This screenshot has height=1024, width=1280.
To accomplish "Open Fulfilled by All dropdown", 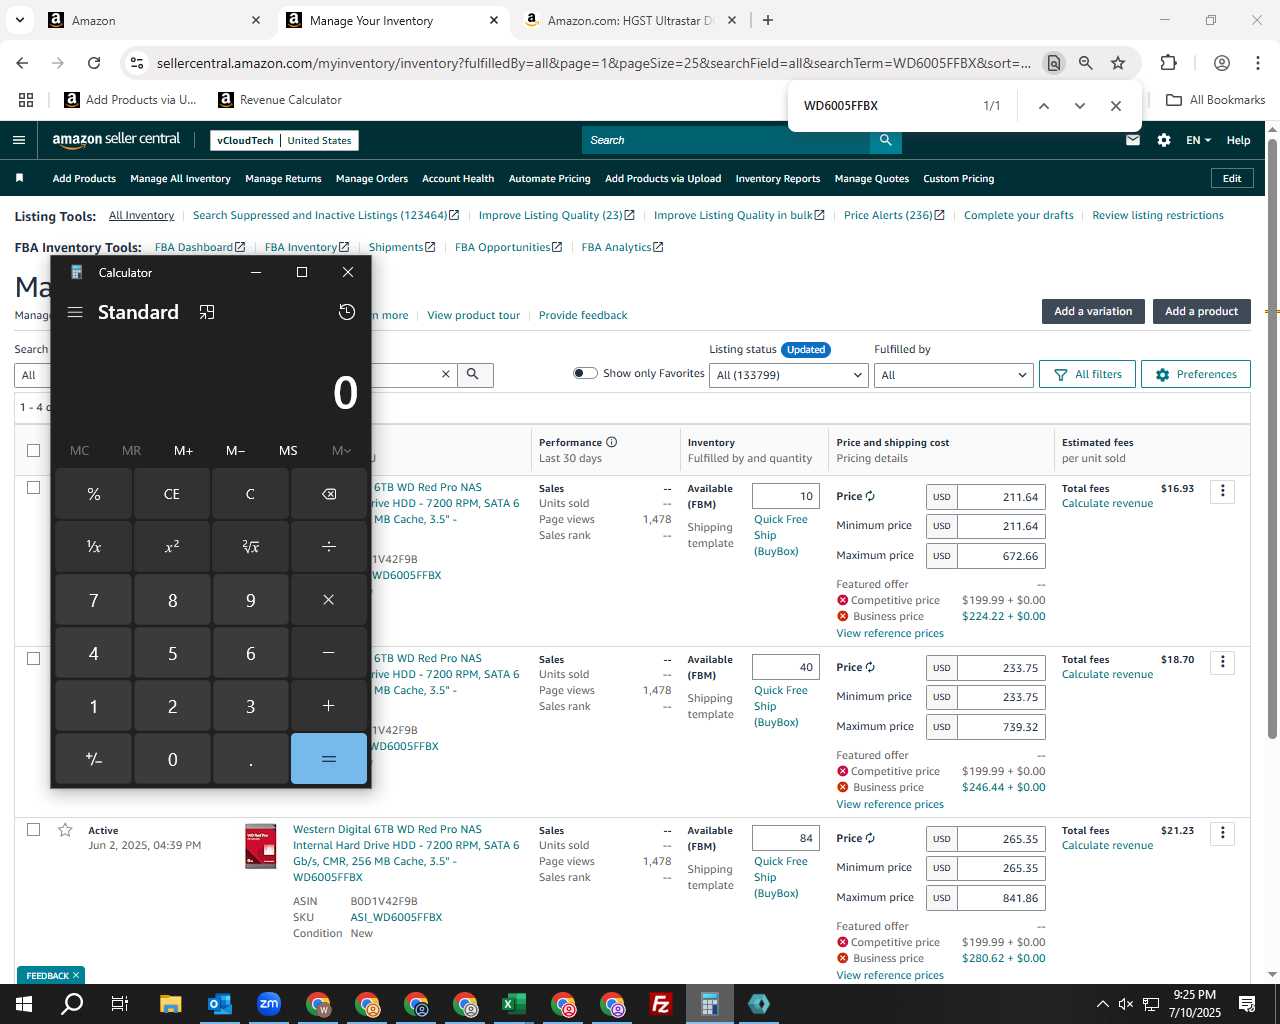I will pyautogui.click(x=953, y=375).
